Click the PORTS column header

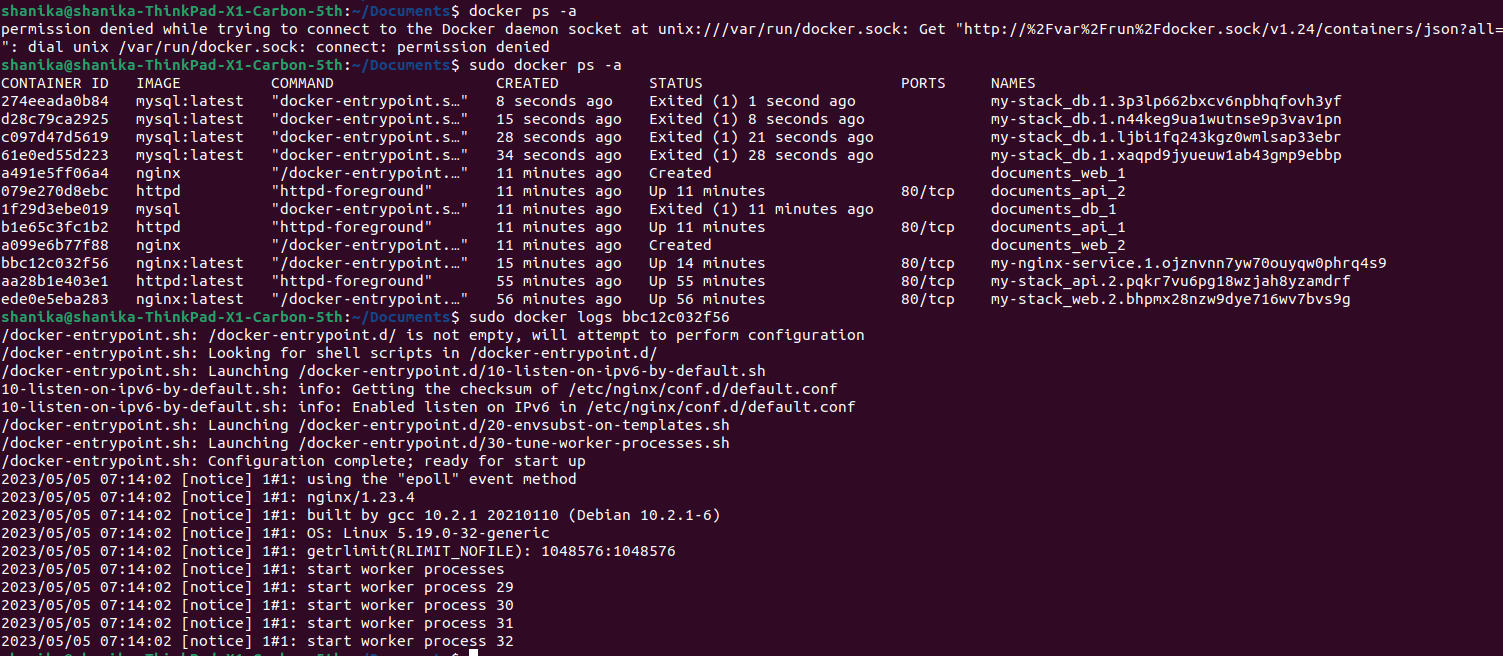coord(923,83)
